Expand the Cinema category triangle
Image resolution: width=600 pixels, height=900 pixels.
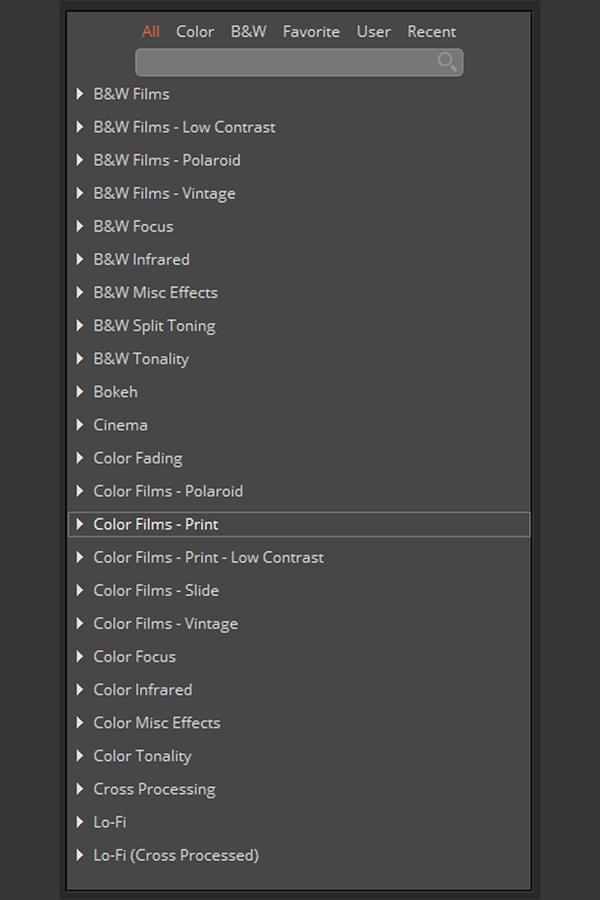(80, 425)
